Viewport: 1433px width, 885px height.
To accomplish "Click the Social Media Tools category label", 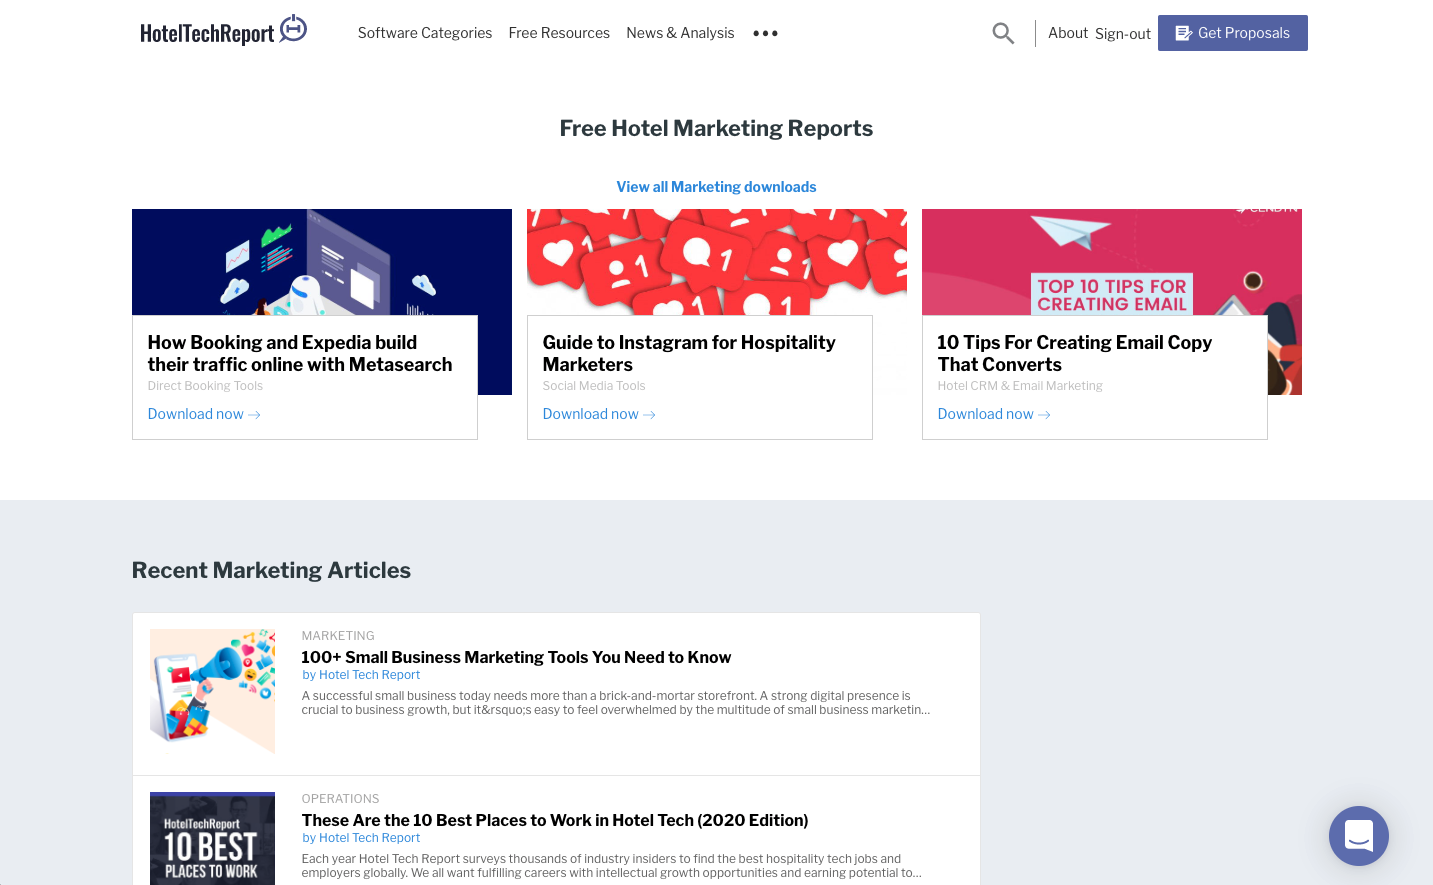I will (x=594, y=386).
